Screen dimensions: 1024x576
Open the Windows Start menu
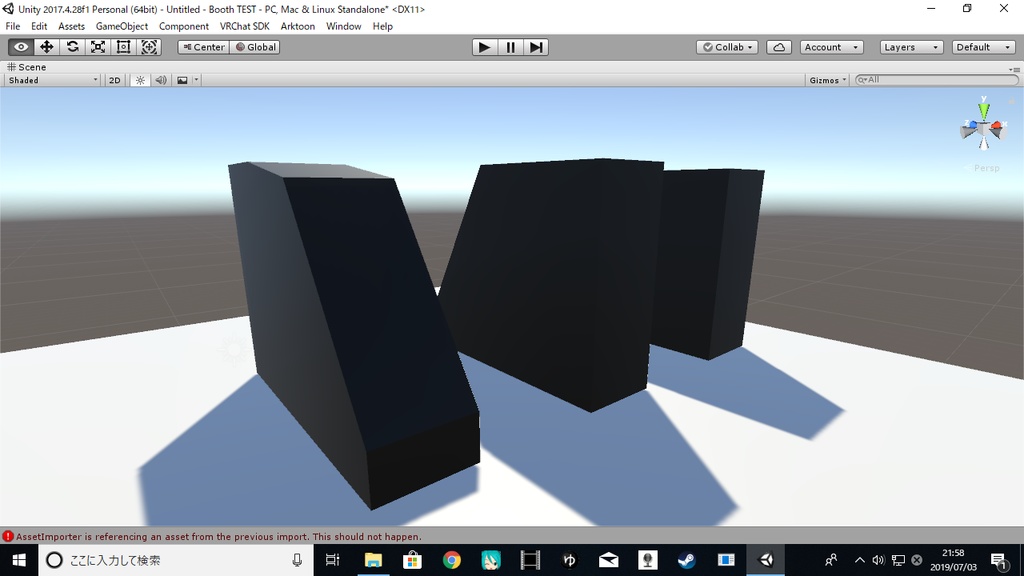click(x=19, y=560)
